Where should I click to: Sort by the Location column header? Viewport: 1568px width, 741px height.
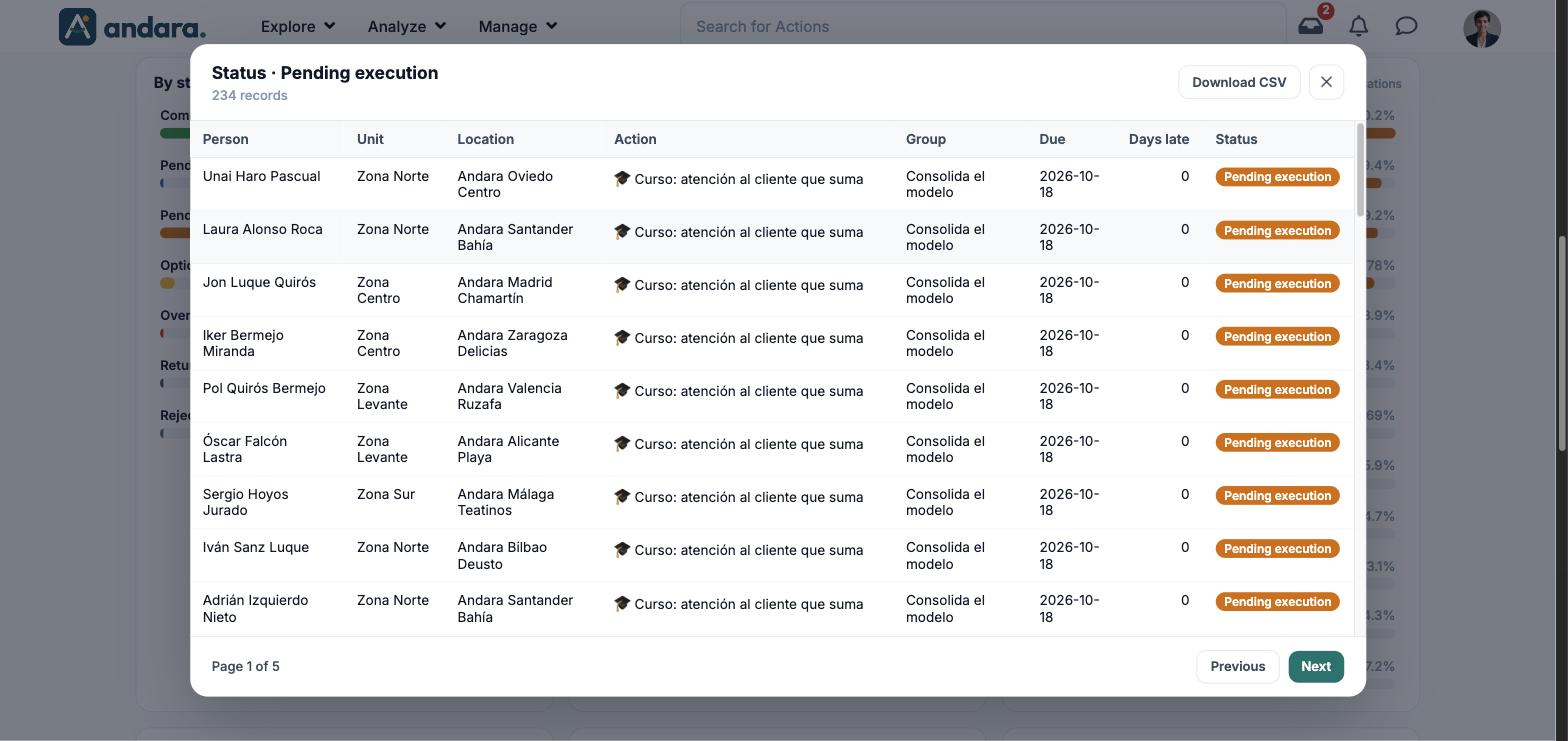pyautogui.click(x=485, y=139)
